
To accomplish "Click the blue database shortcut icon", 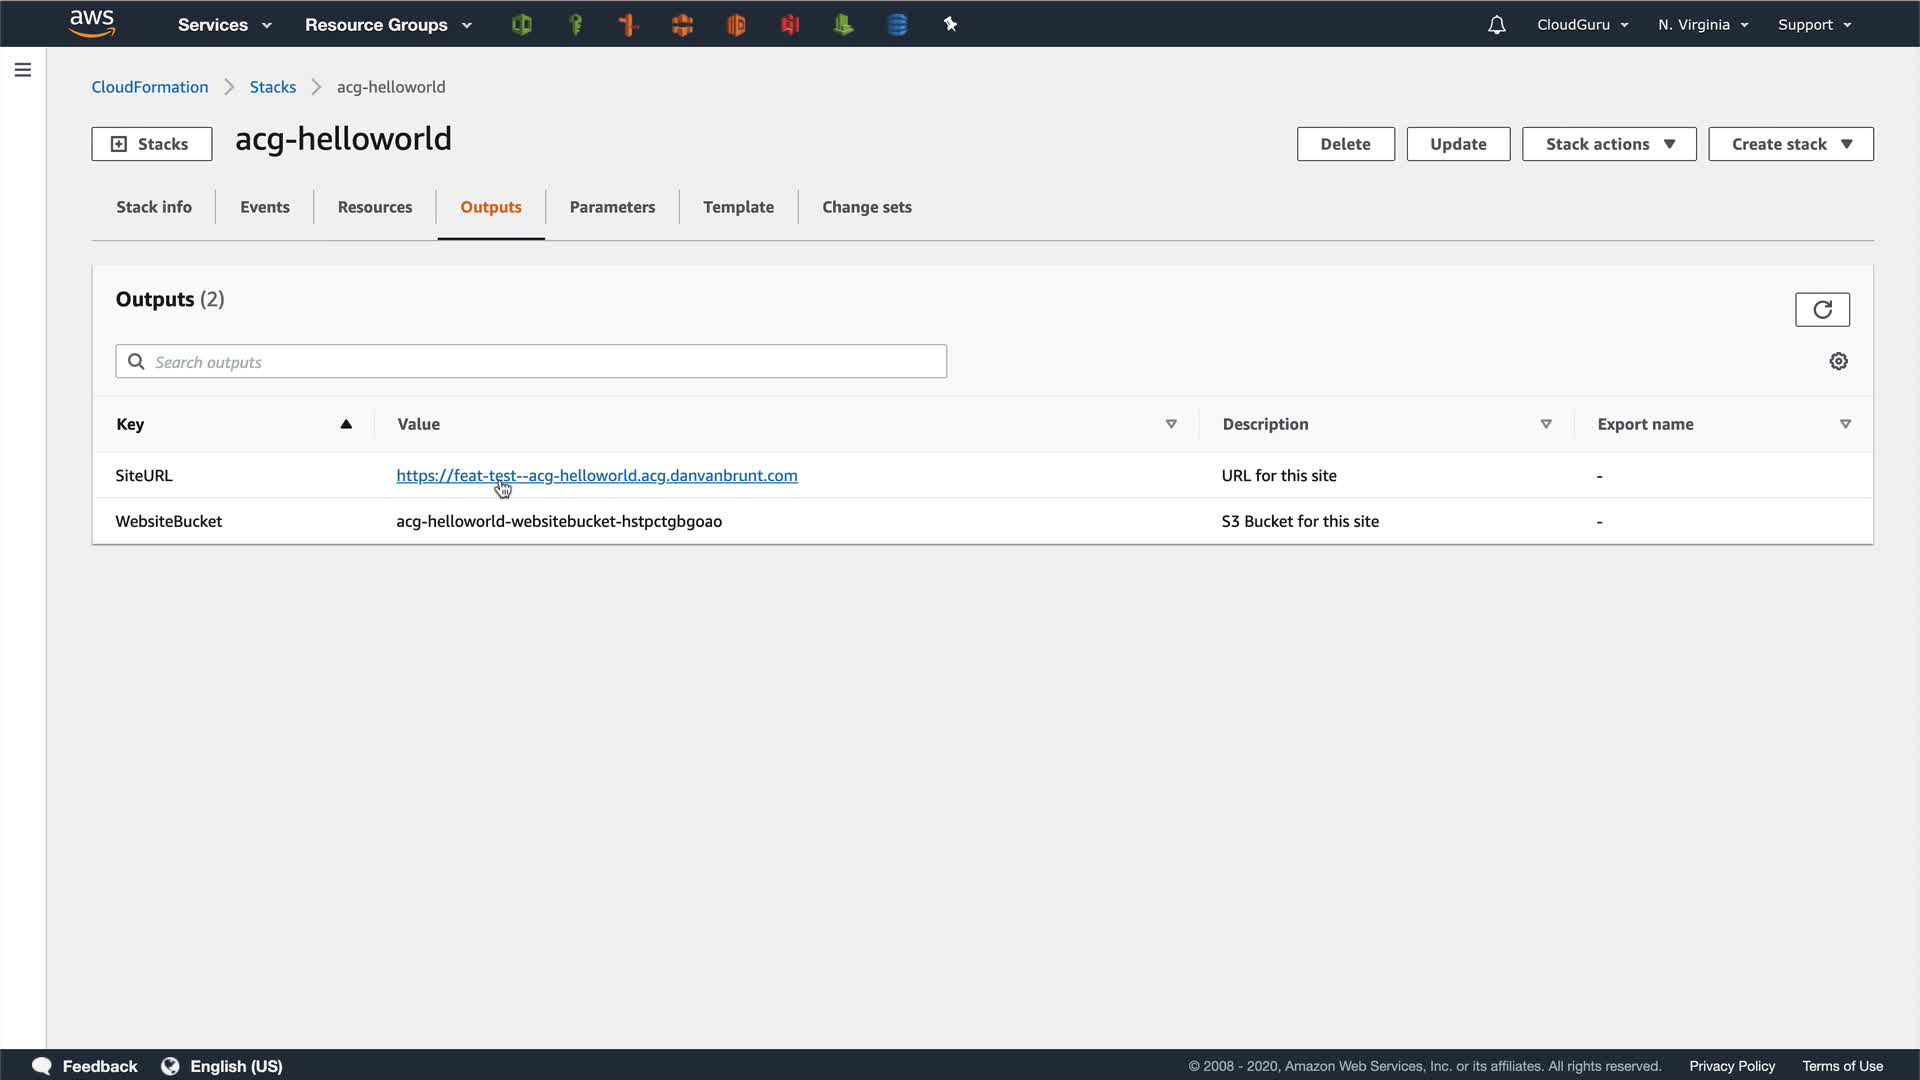I will 897,25.
